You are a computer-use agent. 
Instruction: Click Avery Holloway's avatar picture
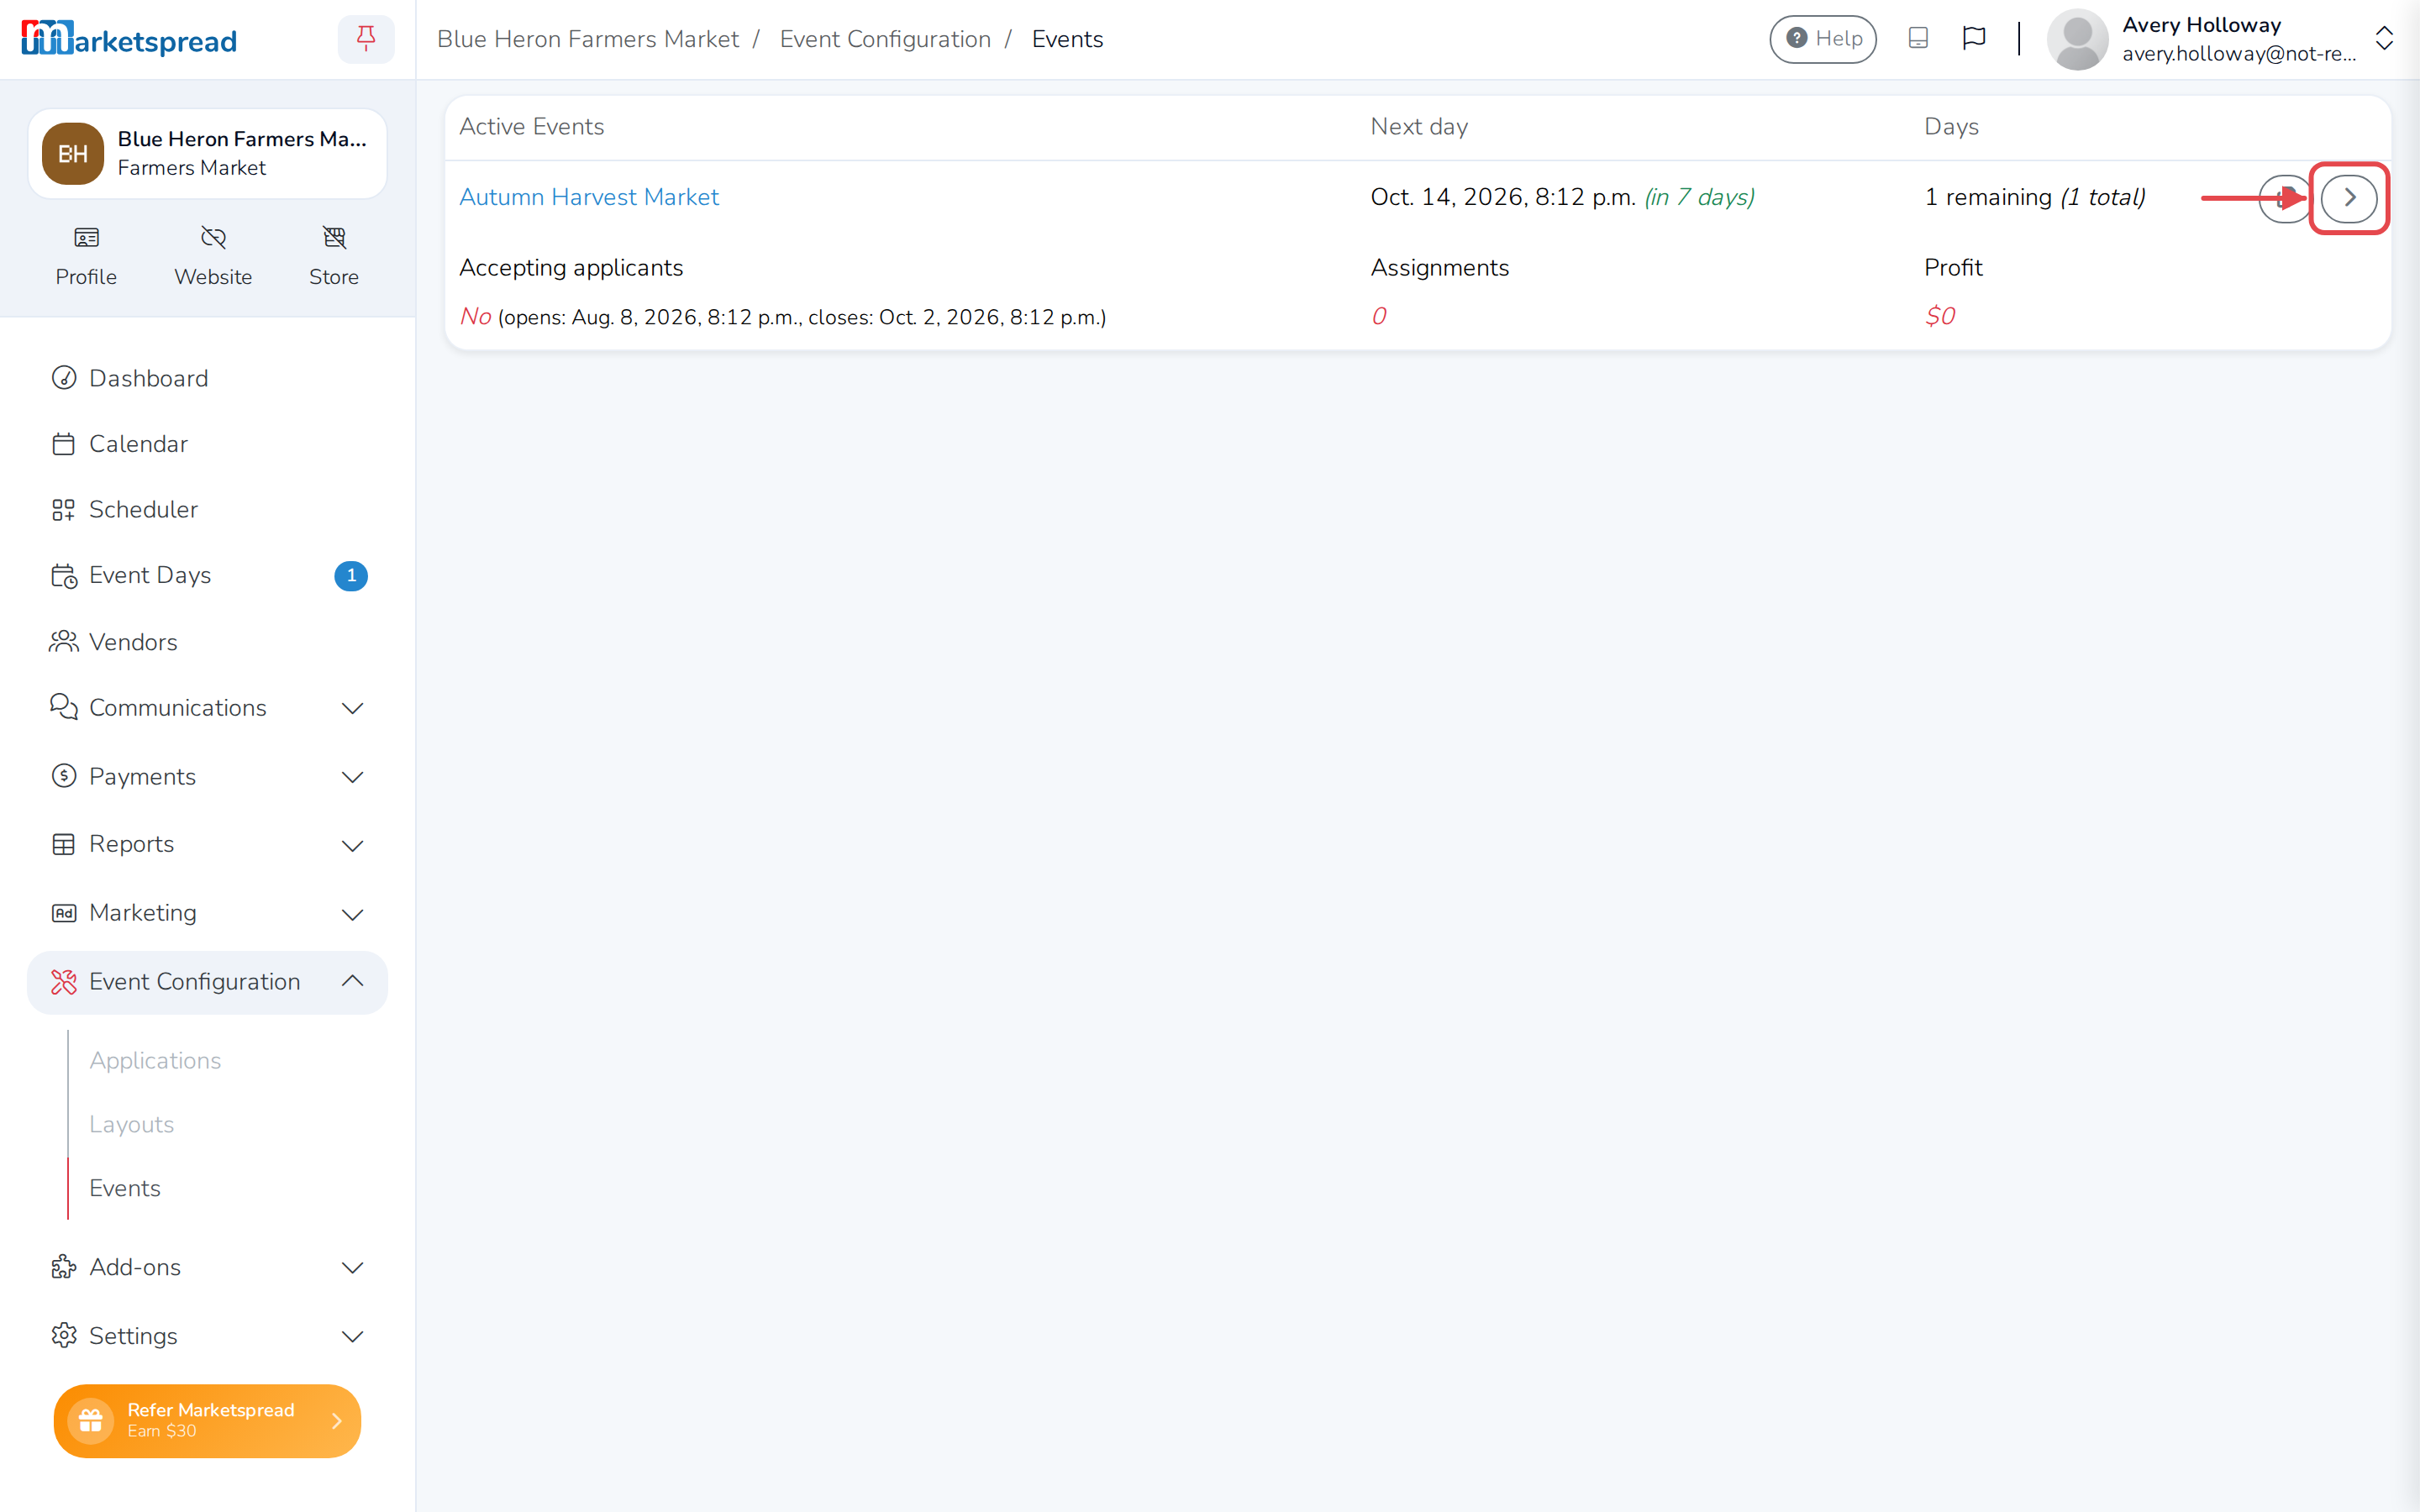tap(2077, 39)
